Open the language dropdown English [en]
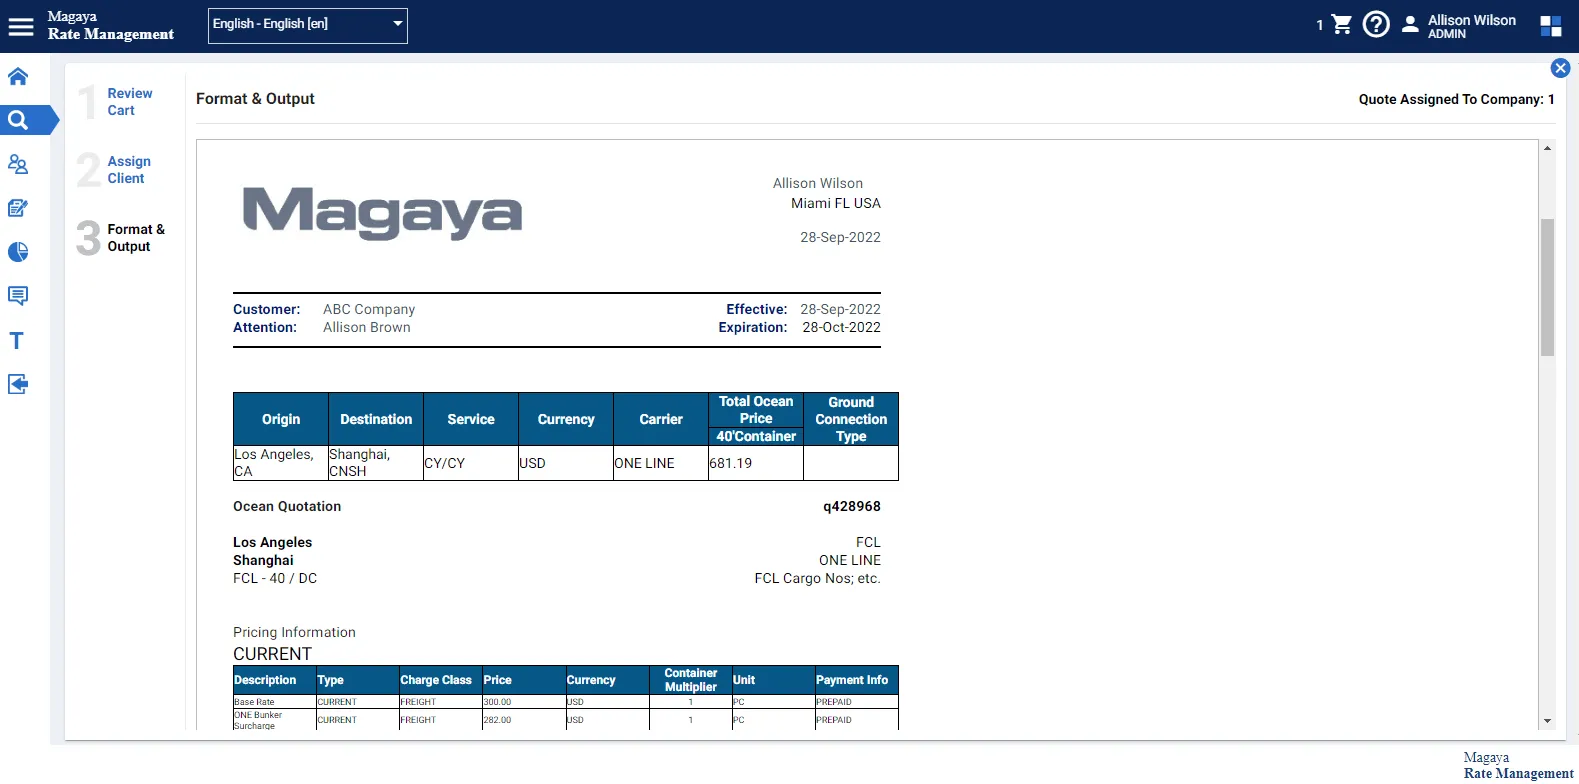The width and height of the screenshot is (1579, 784). pyautogui.click(x=308, y=25)
